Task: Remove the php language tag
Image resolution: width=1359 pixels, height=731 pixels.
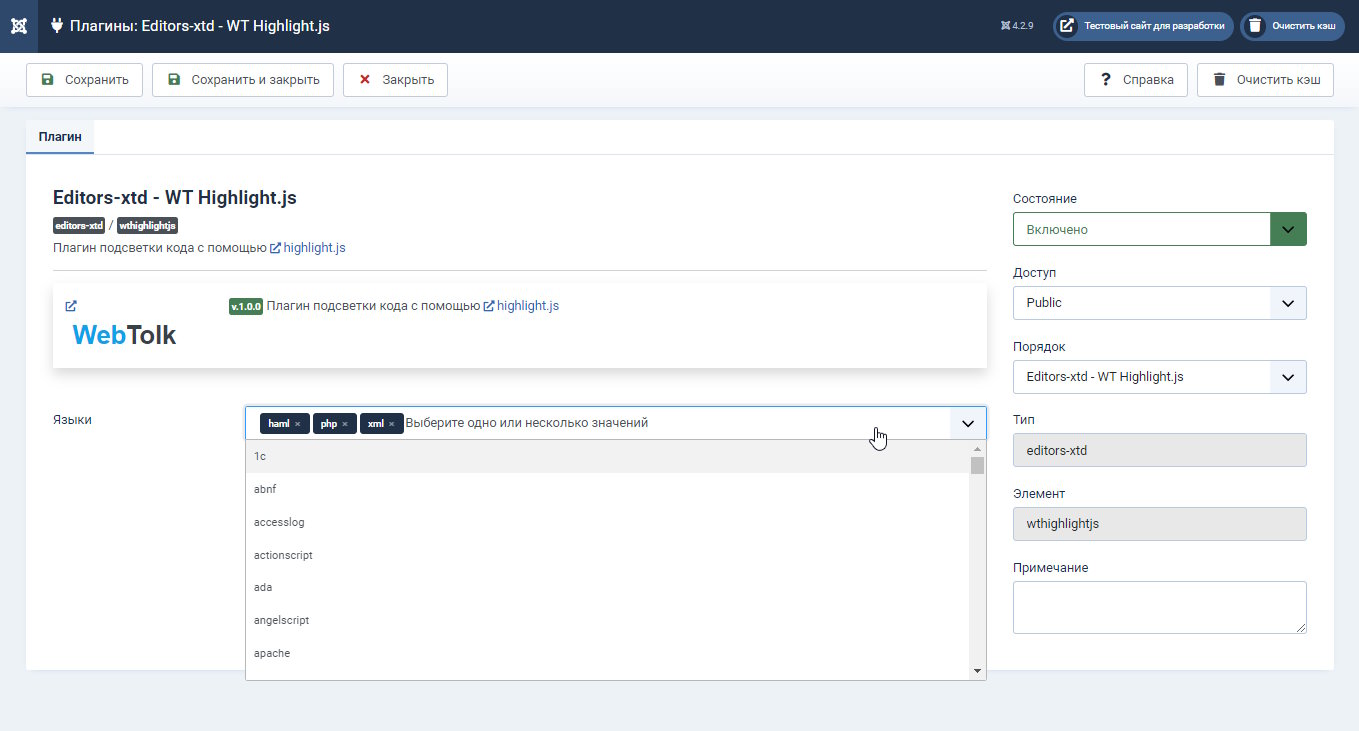Action: click(345, 424)
